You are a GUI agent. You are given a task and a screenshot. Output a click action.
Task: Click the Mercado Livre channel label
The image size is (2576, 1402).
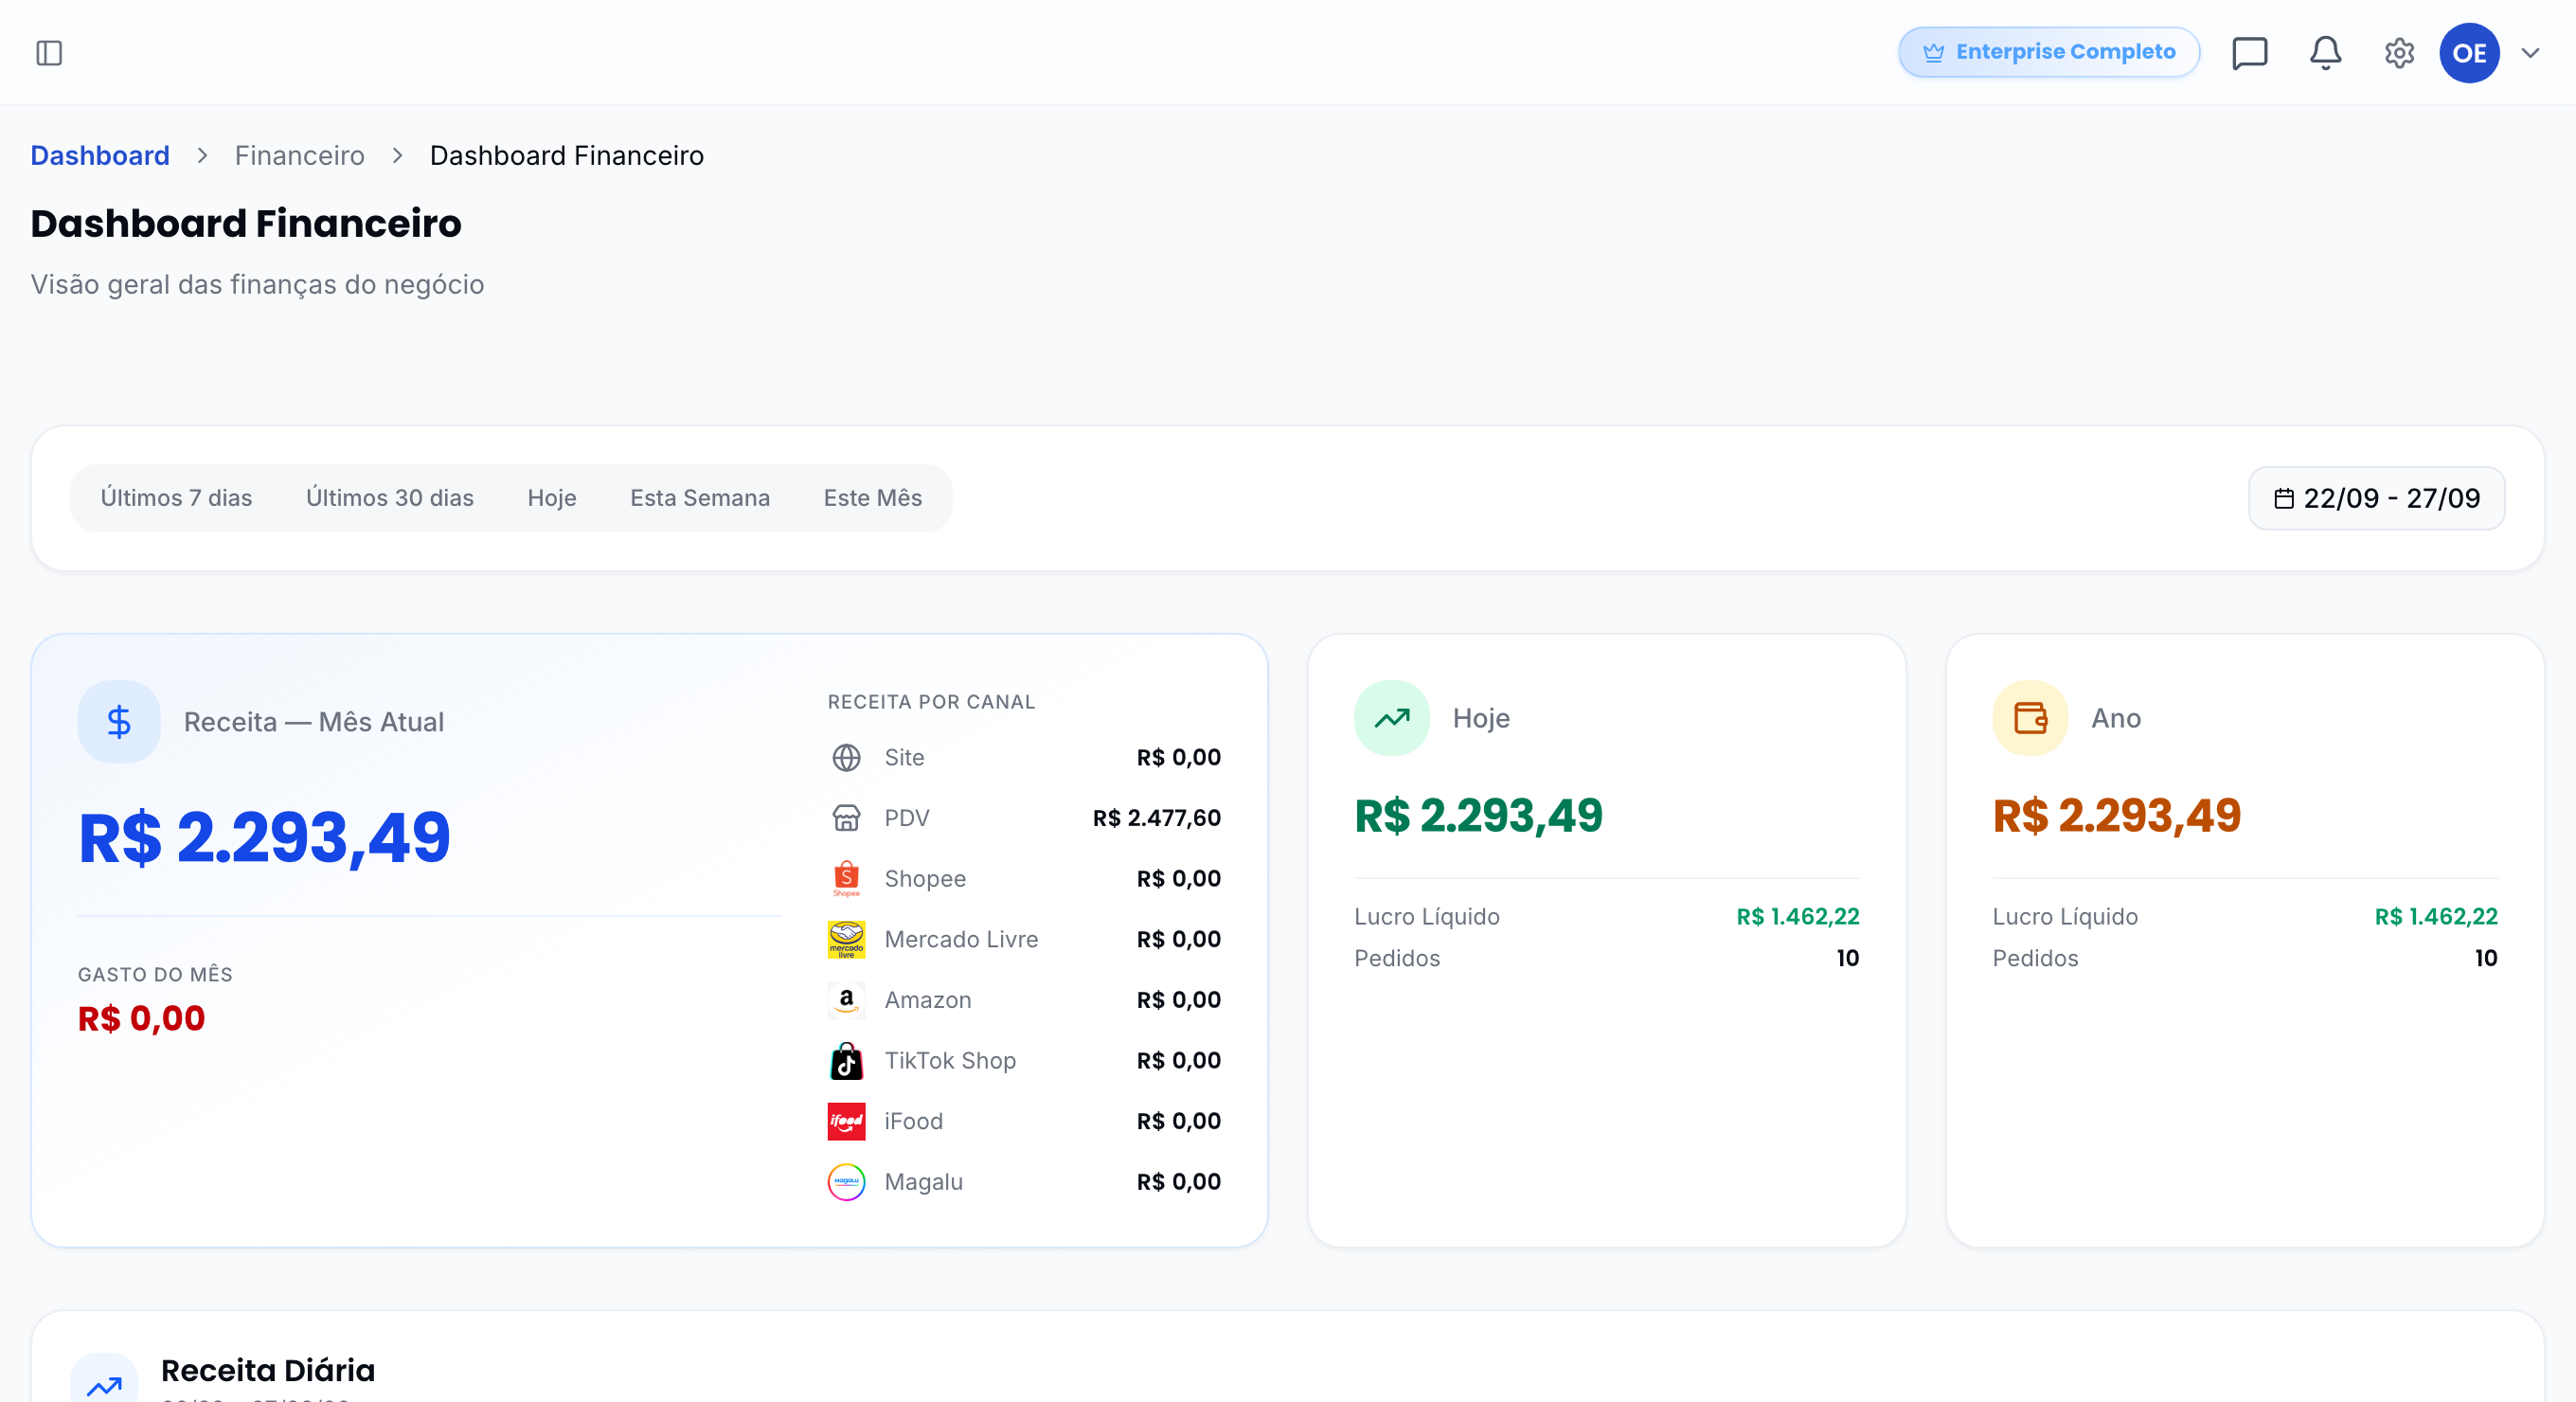(961, 940)
